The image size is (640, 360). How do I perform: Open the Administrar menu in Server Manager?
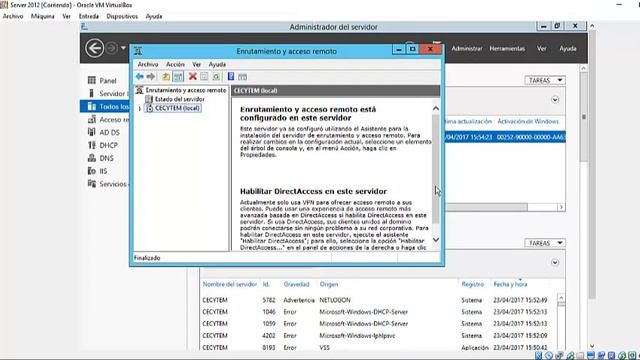pos(467,48)
